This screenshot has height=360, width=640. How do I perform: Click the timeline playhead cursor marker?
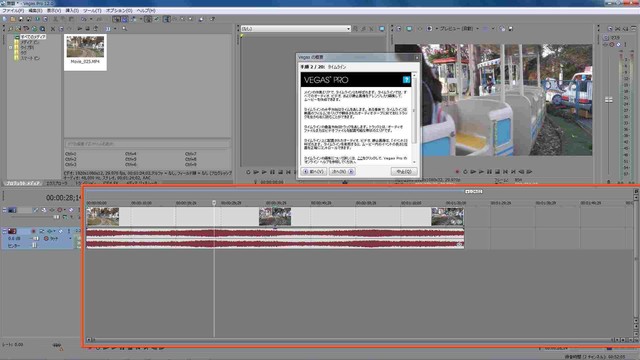214,203
